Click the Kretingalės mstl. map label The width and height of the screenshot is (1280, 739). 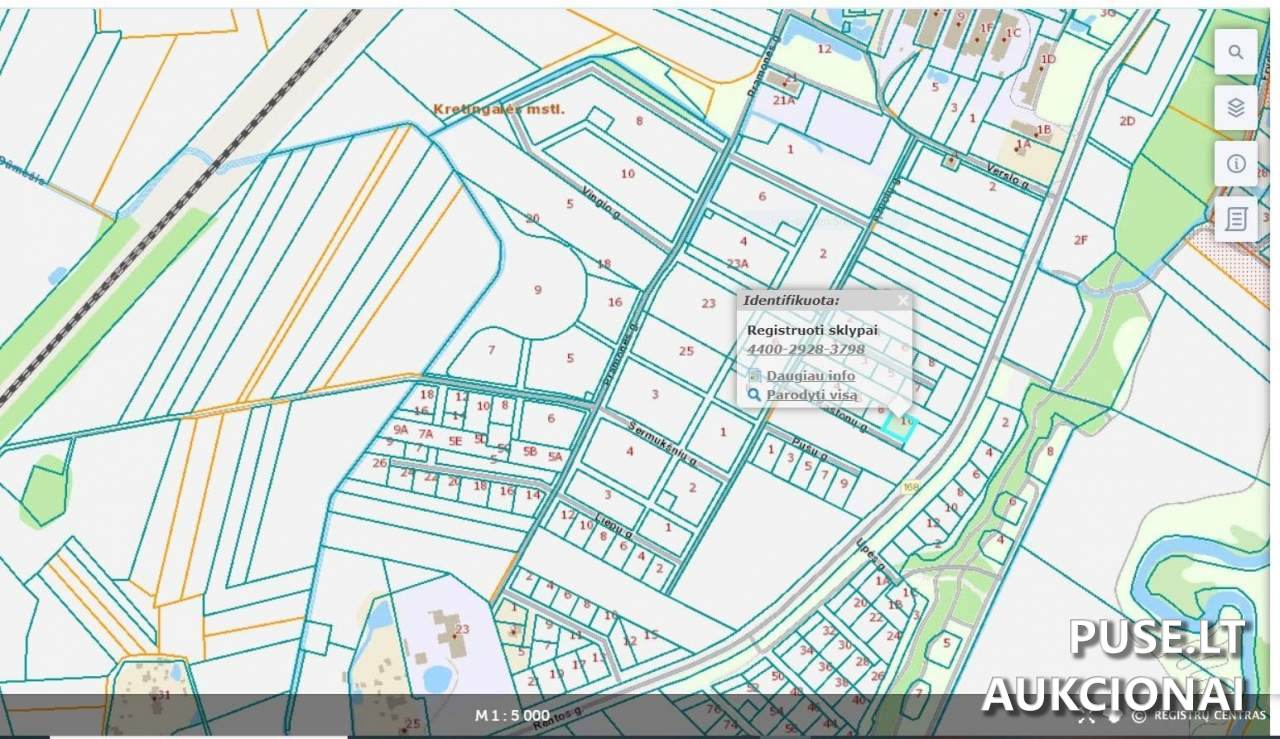click(499, 109)
